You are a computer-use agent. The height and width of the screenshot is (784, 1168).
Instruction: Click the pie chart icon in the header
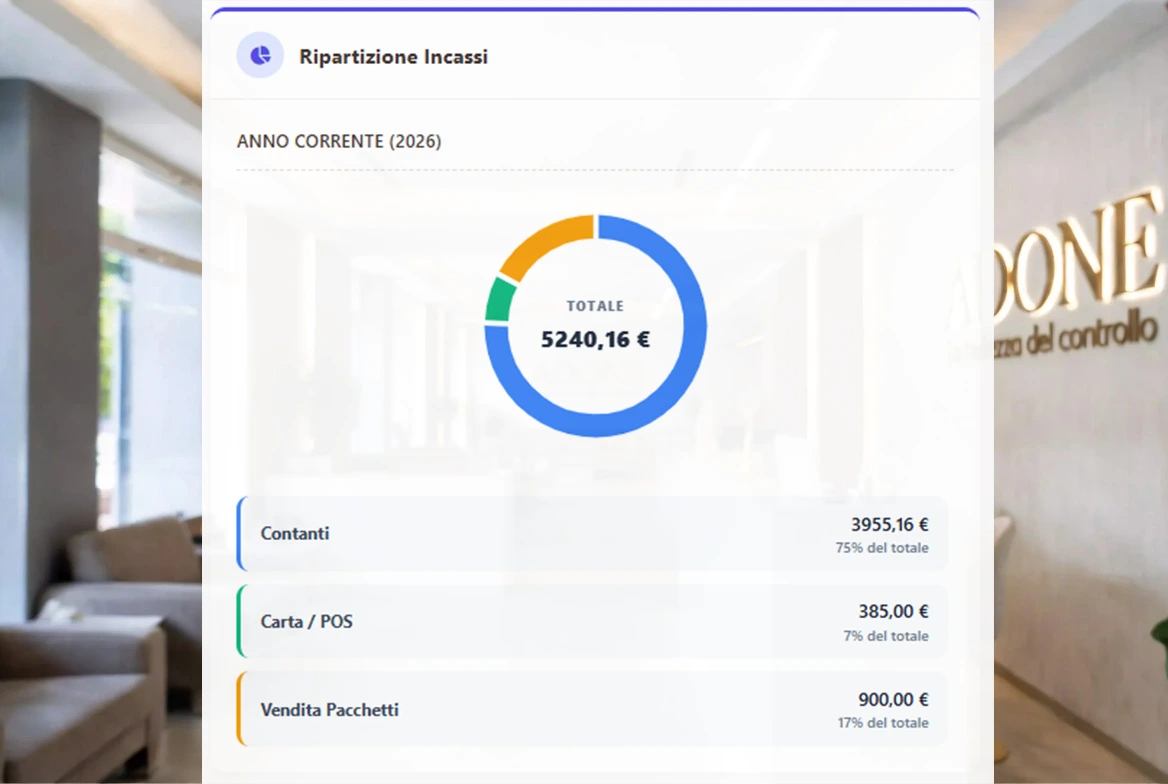pos(260,56)
